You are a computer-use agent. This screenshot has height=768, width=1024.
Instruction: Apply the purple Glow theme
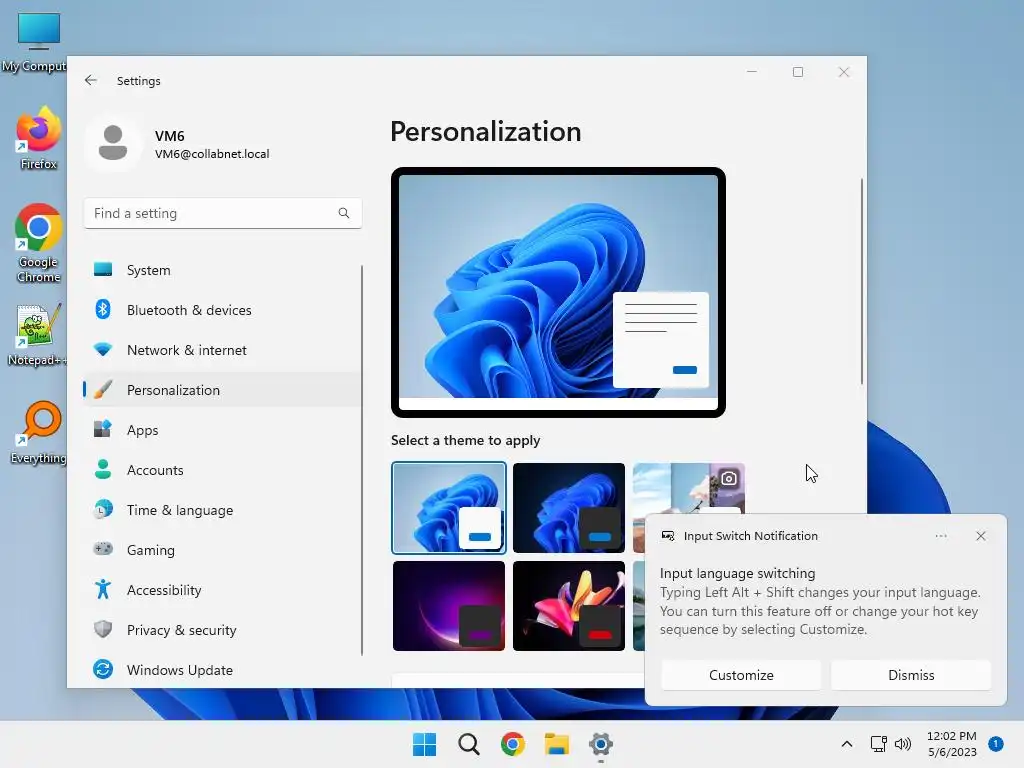(449, 605)
